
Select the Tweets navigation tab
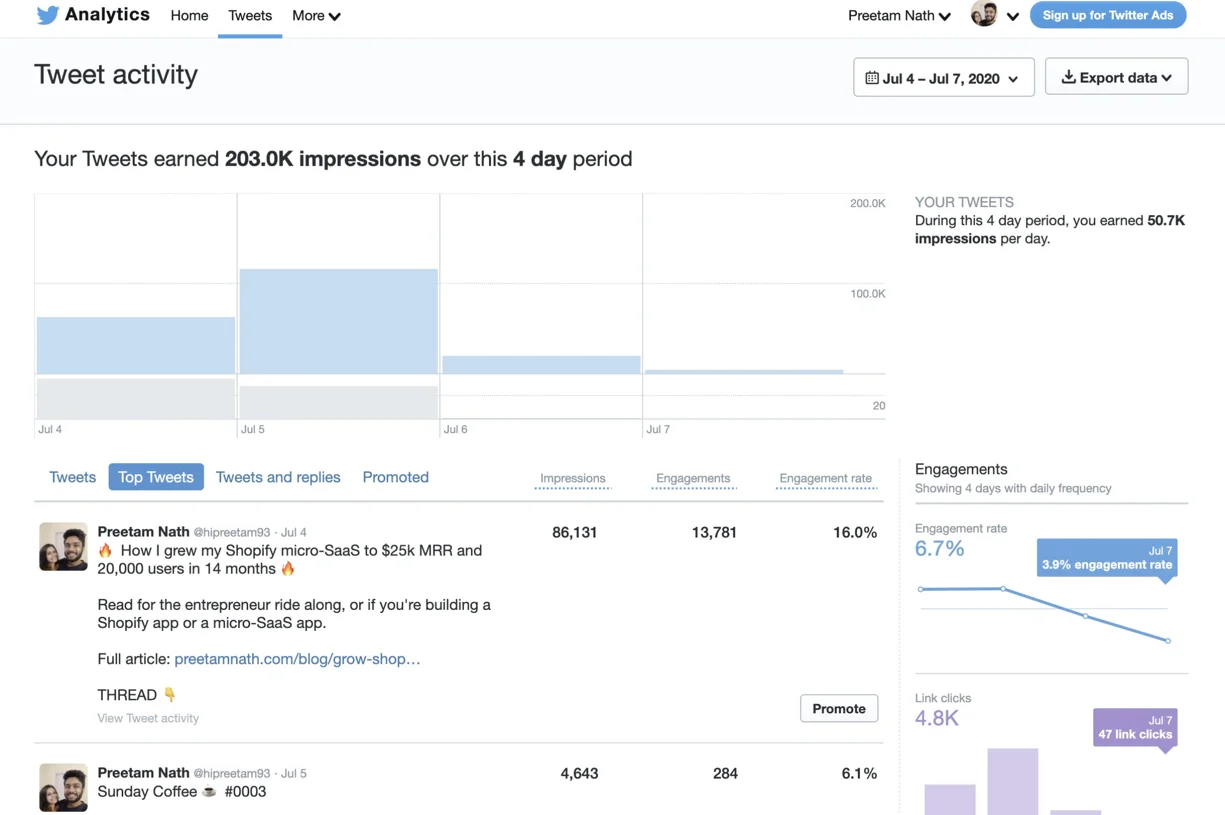coord(250,16)
